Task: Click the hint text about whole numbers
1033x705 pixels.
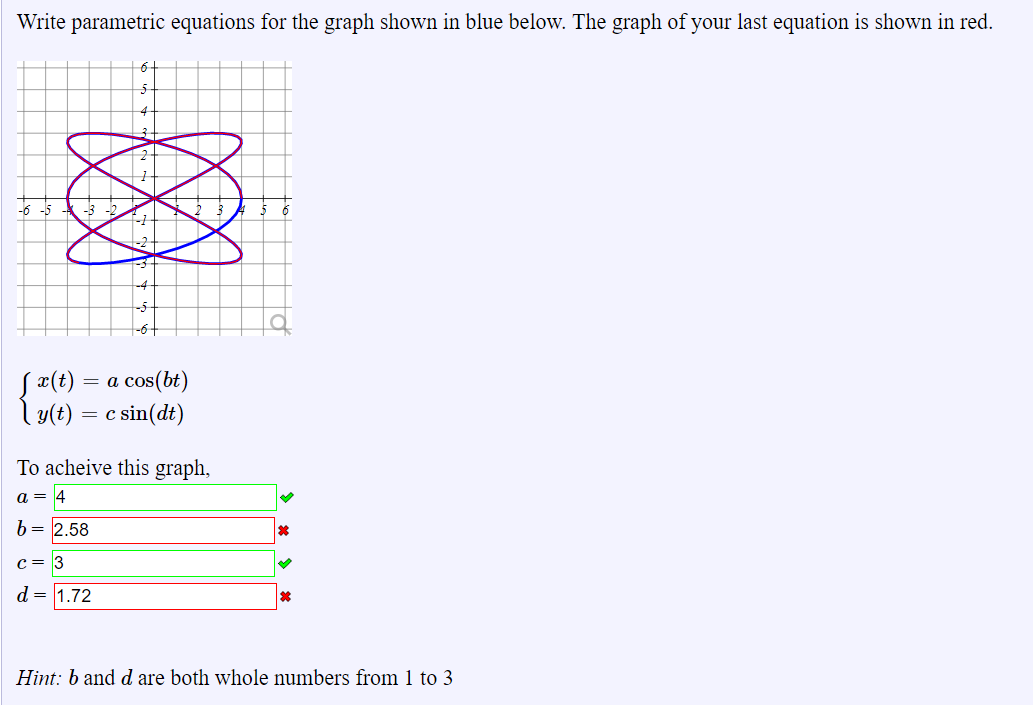Action: 234,677
